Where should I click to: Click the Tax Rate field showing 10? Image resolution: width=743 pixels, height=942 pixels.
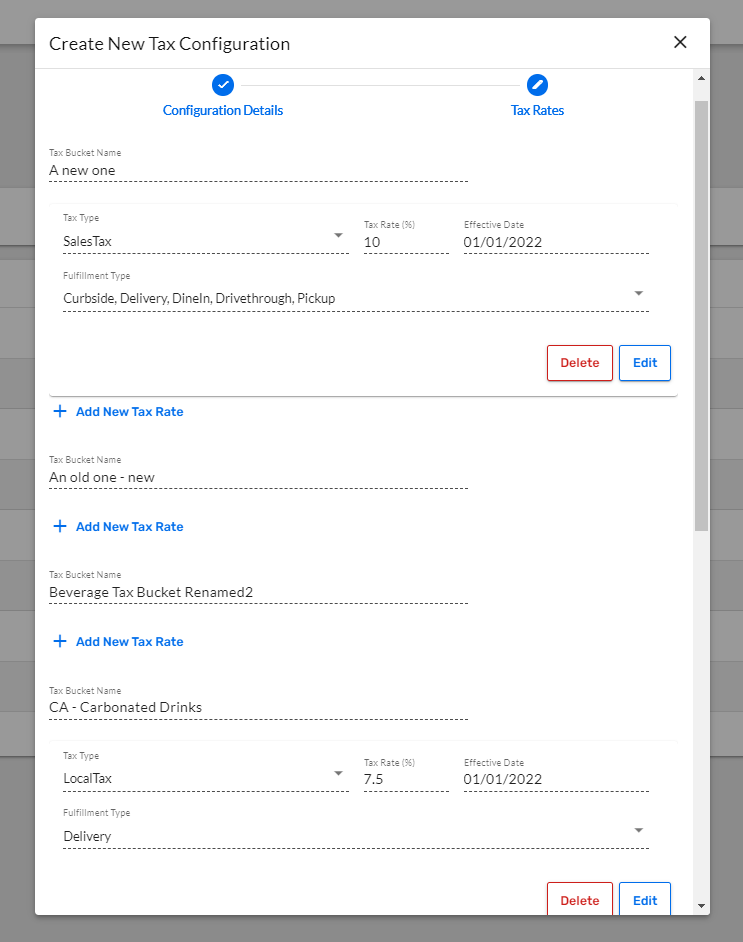(x=406, y=242)
